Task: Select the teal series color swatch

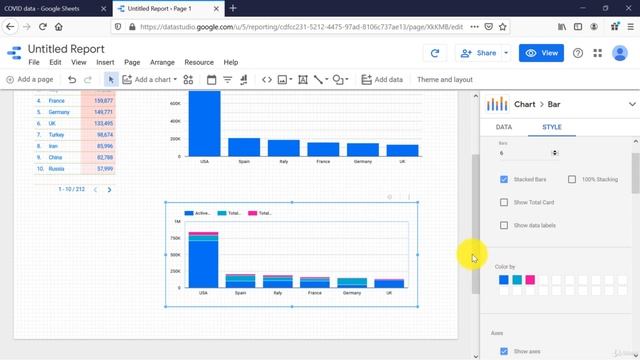Action: 517,280
